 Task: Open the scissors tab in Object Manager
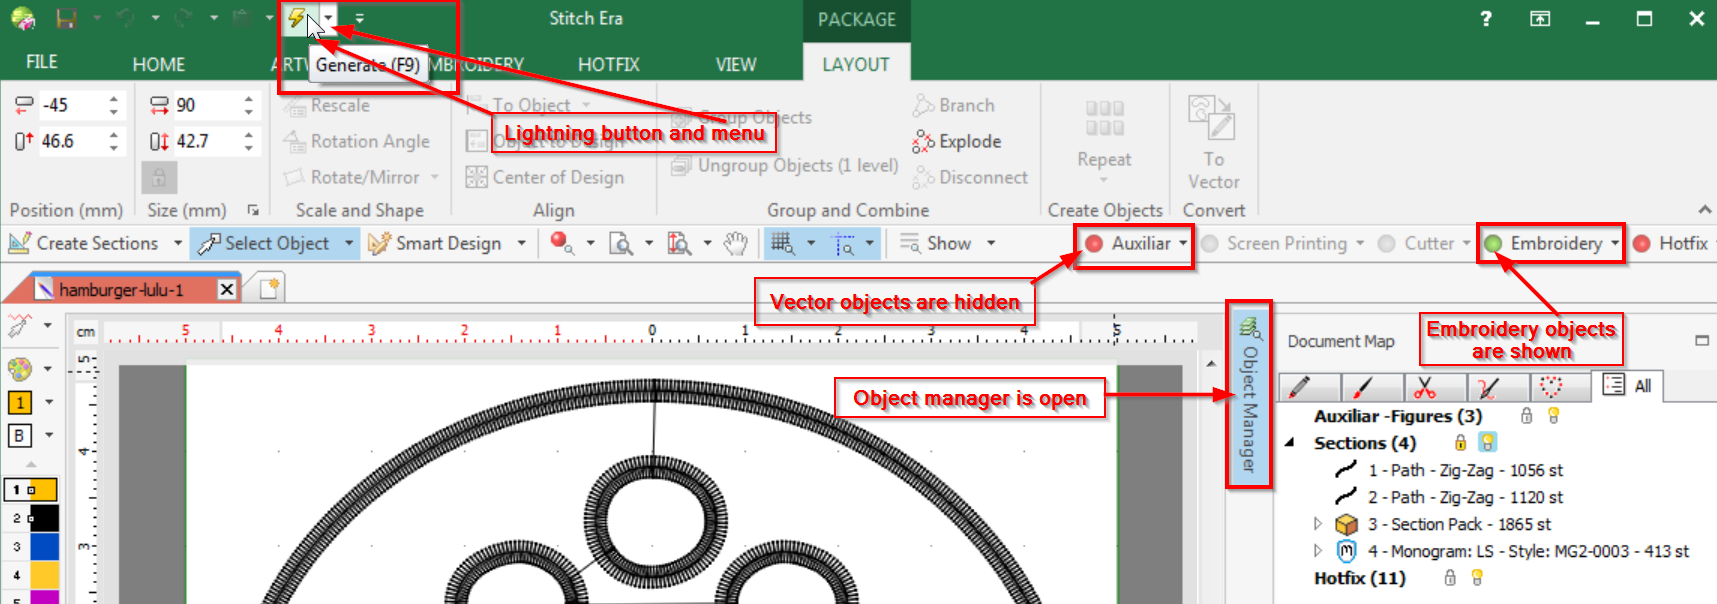click(1426, 387)
